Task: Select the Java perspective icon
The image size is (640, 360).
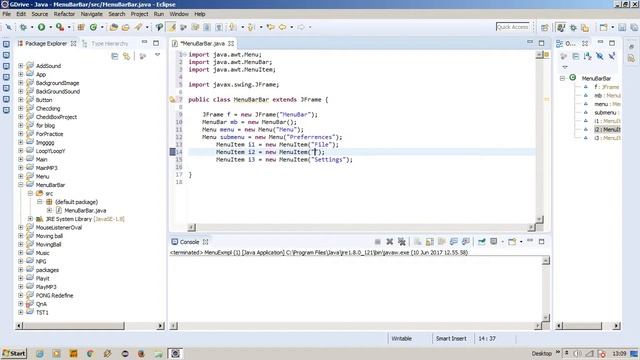Action: (561, 27)
